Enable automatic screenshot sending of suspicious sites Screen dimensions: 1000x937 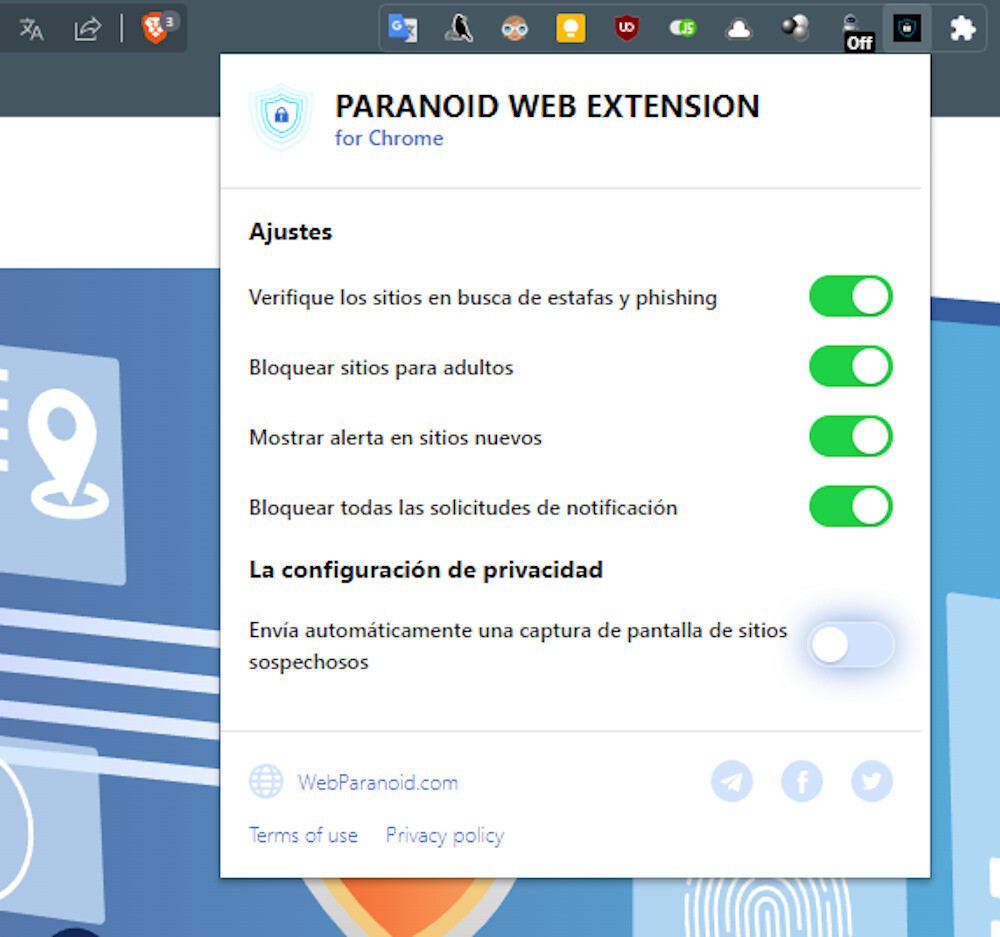click(851, 645)
